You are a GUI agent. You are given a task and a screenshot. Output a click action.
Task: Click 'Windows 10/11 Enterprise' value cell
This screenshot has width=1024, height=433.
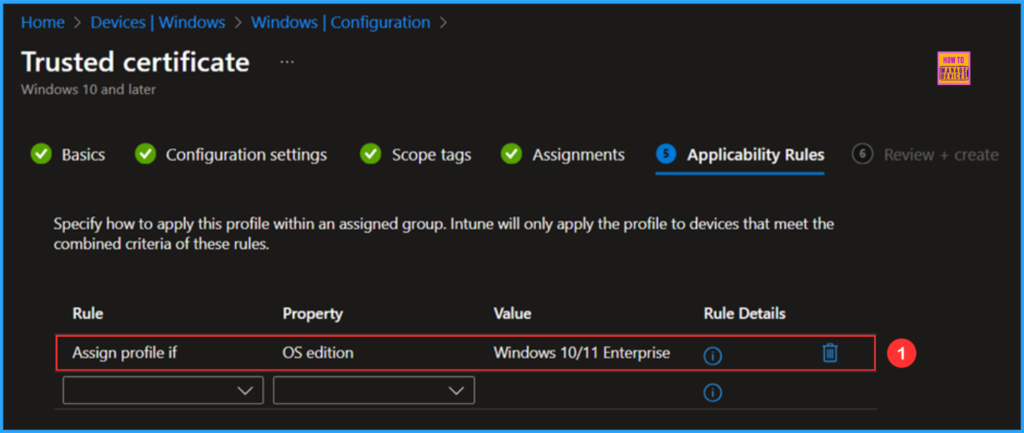pos(582,353)
